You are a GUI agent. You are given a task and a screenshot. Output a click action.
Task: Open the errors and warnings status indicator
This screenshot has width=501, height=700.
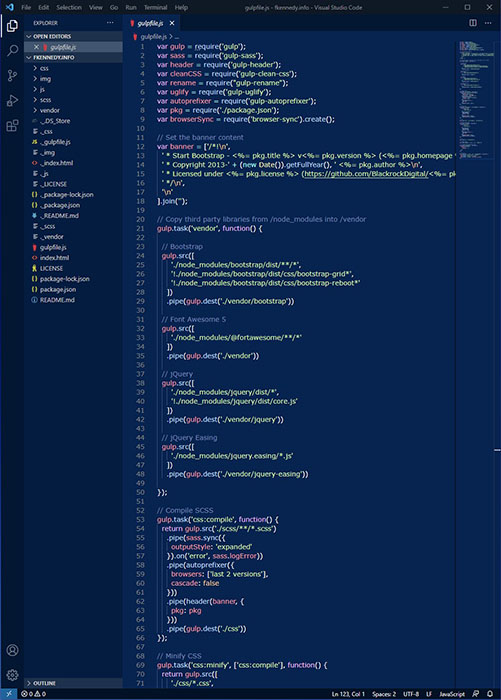coord(34,694)
